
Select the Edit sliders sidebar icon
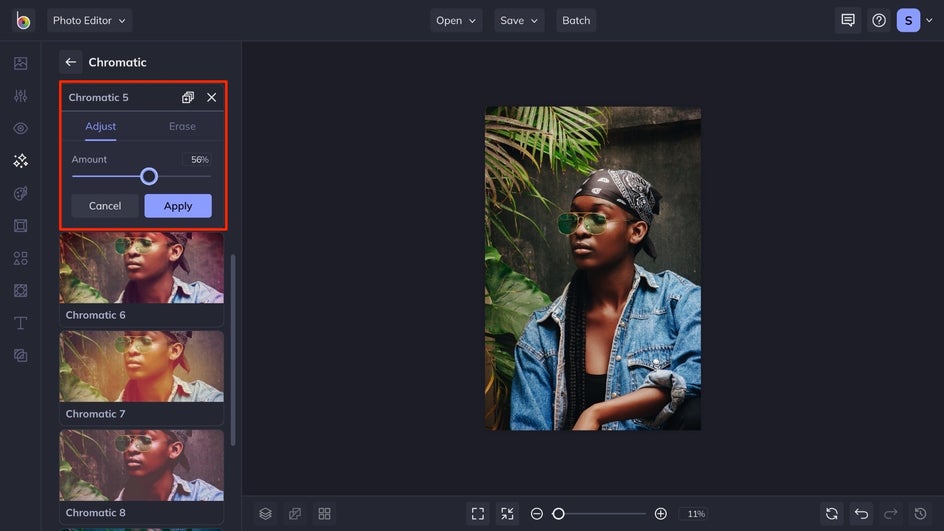20,96
